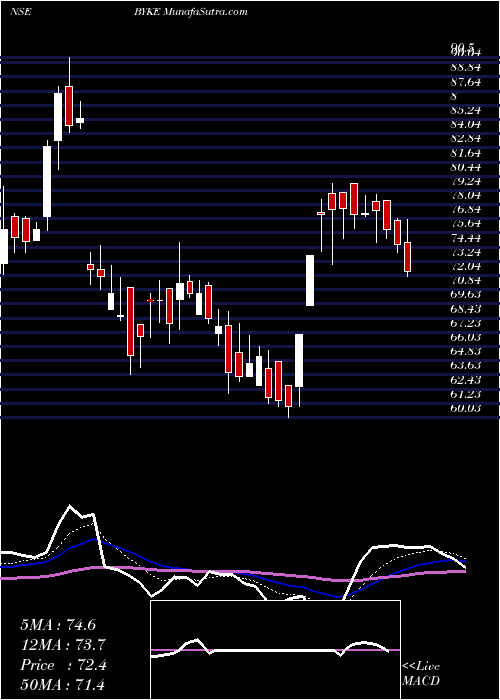
Task: Select the 63.63 price level label
Action: [x=466, y=366]
